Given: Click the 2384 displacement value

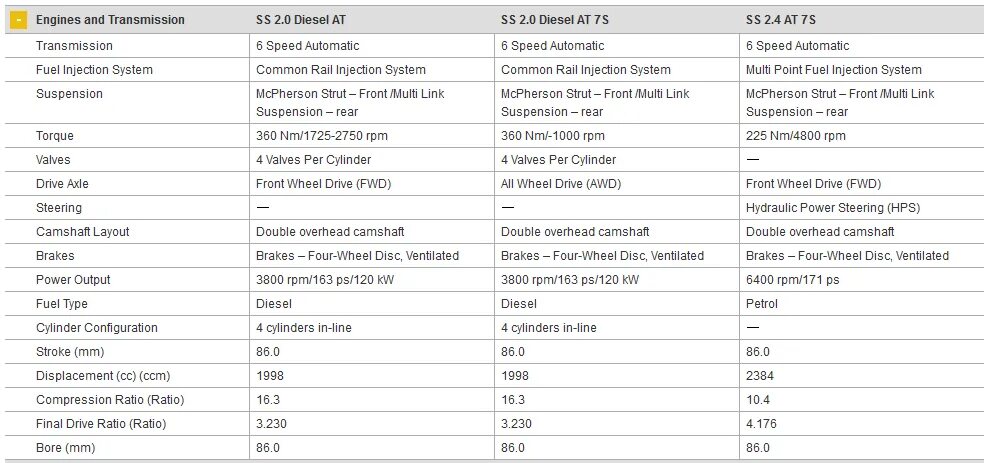Looking at the screenshot, I should (760, 376).
